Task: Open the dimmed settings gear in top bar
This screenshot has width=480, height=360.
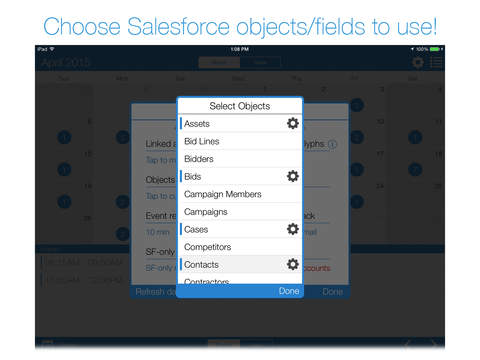Action: pos(418,62)
